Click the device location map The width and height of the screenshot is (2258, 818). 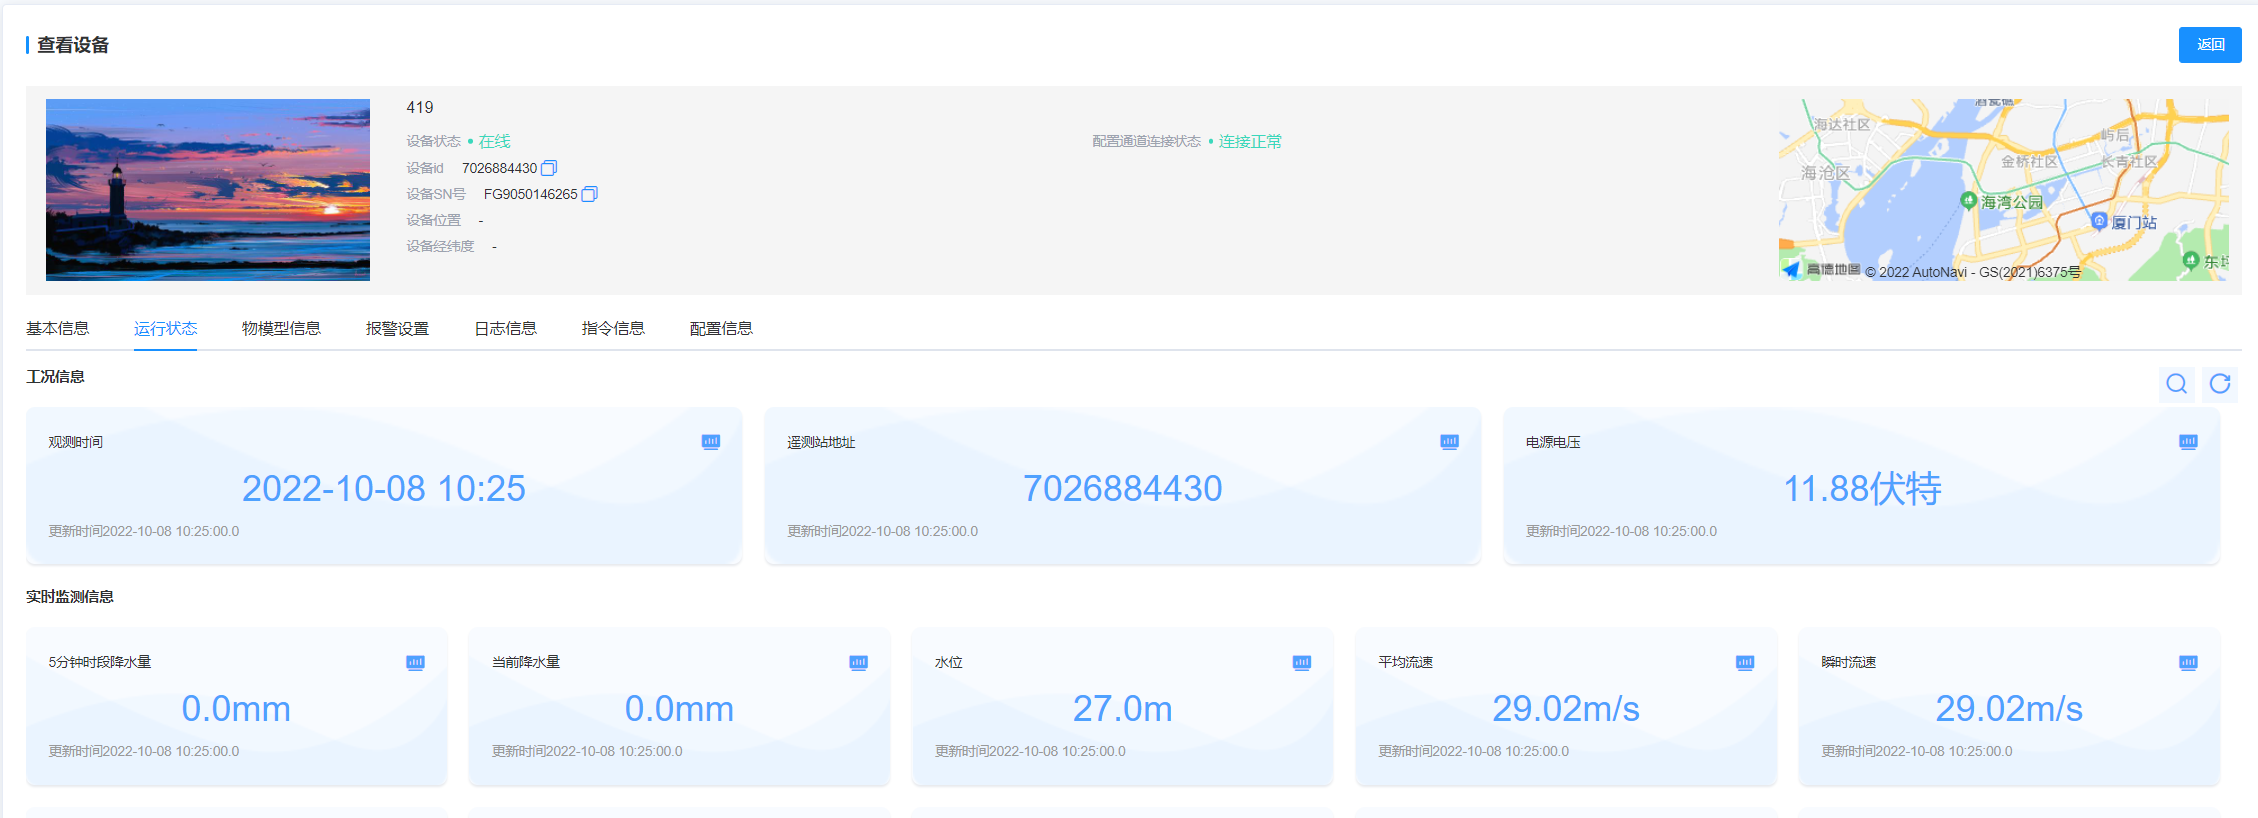pyautogui.click(x=2004, y=190)
